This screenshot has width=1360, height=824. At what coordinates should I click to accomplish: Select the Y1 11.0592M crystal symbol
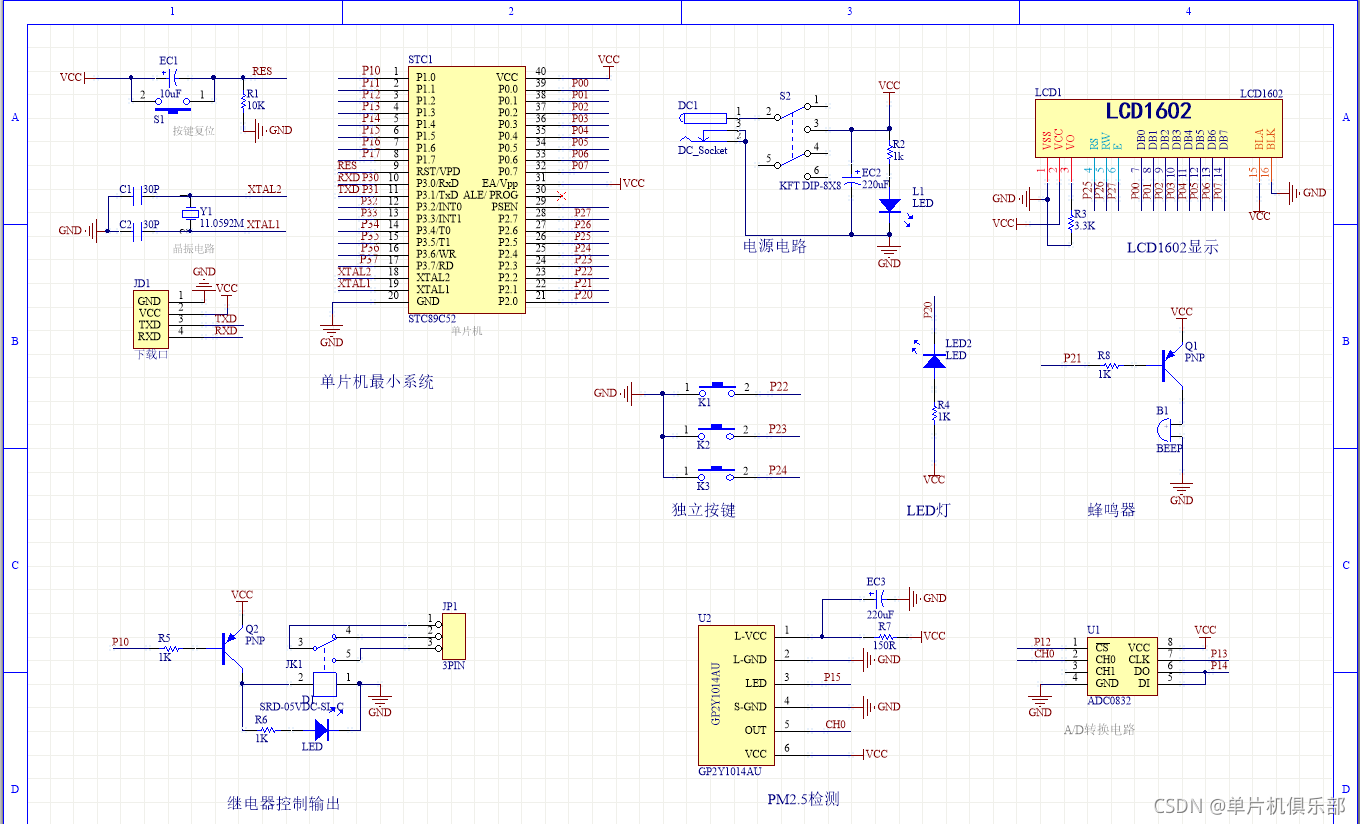190,214
